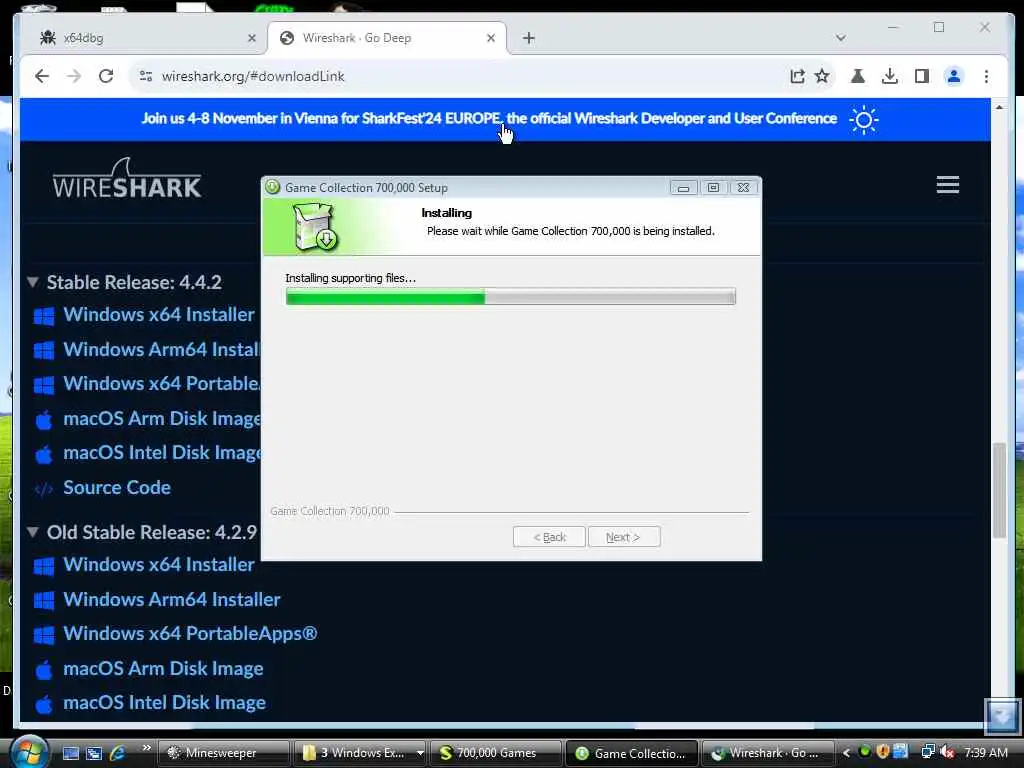The width and height of the screenshot is (1024, 768).
Task: Click the network tray icon
Action: tap(927, 752)
